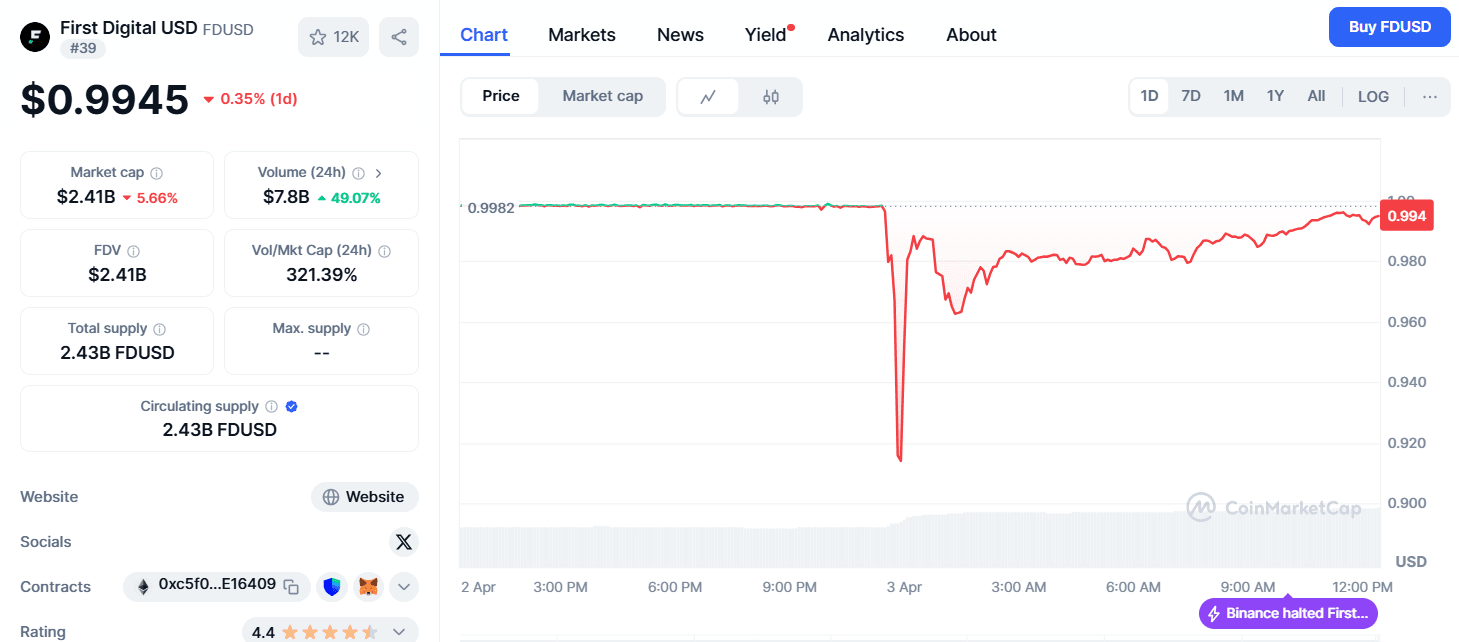This screenshot has height=642, width=1459.
Task: Switch to candlestick chart icon
Action: coord(770,97)
